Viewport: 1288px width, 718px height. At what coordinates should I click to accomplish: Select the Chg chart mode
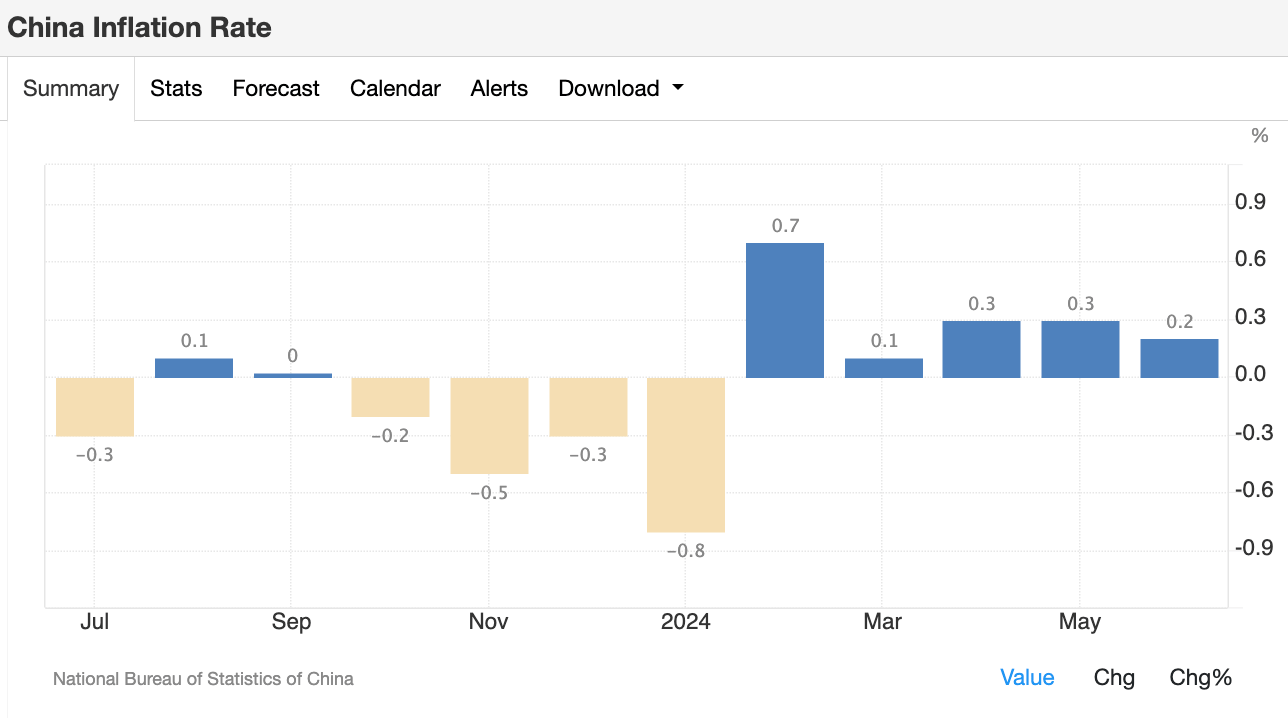[1114, 677]
